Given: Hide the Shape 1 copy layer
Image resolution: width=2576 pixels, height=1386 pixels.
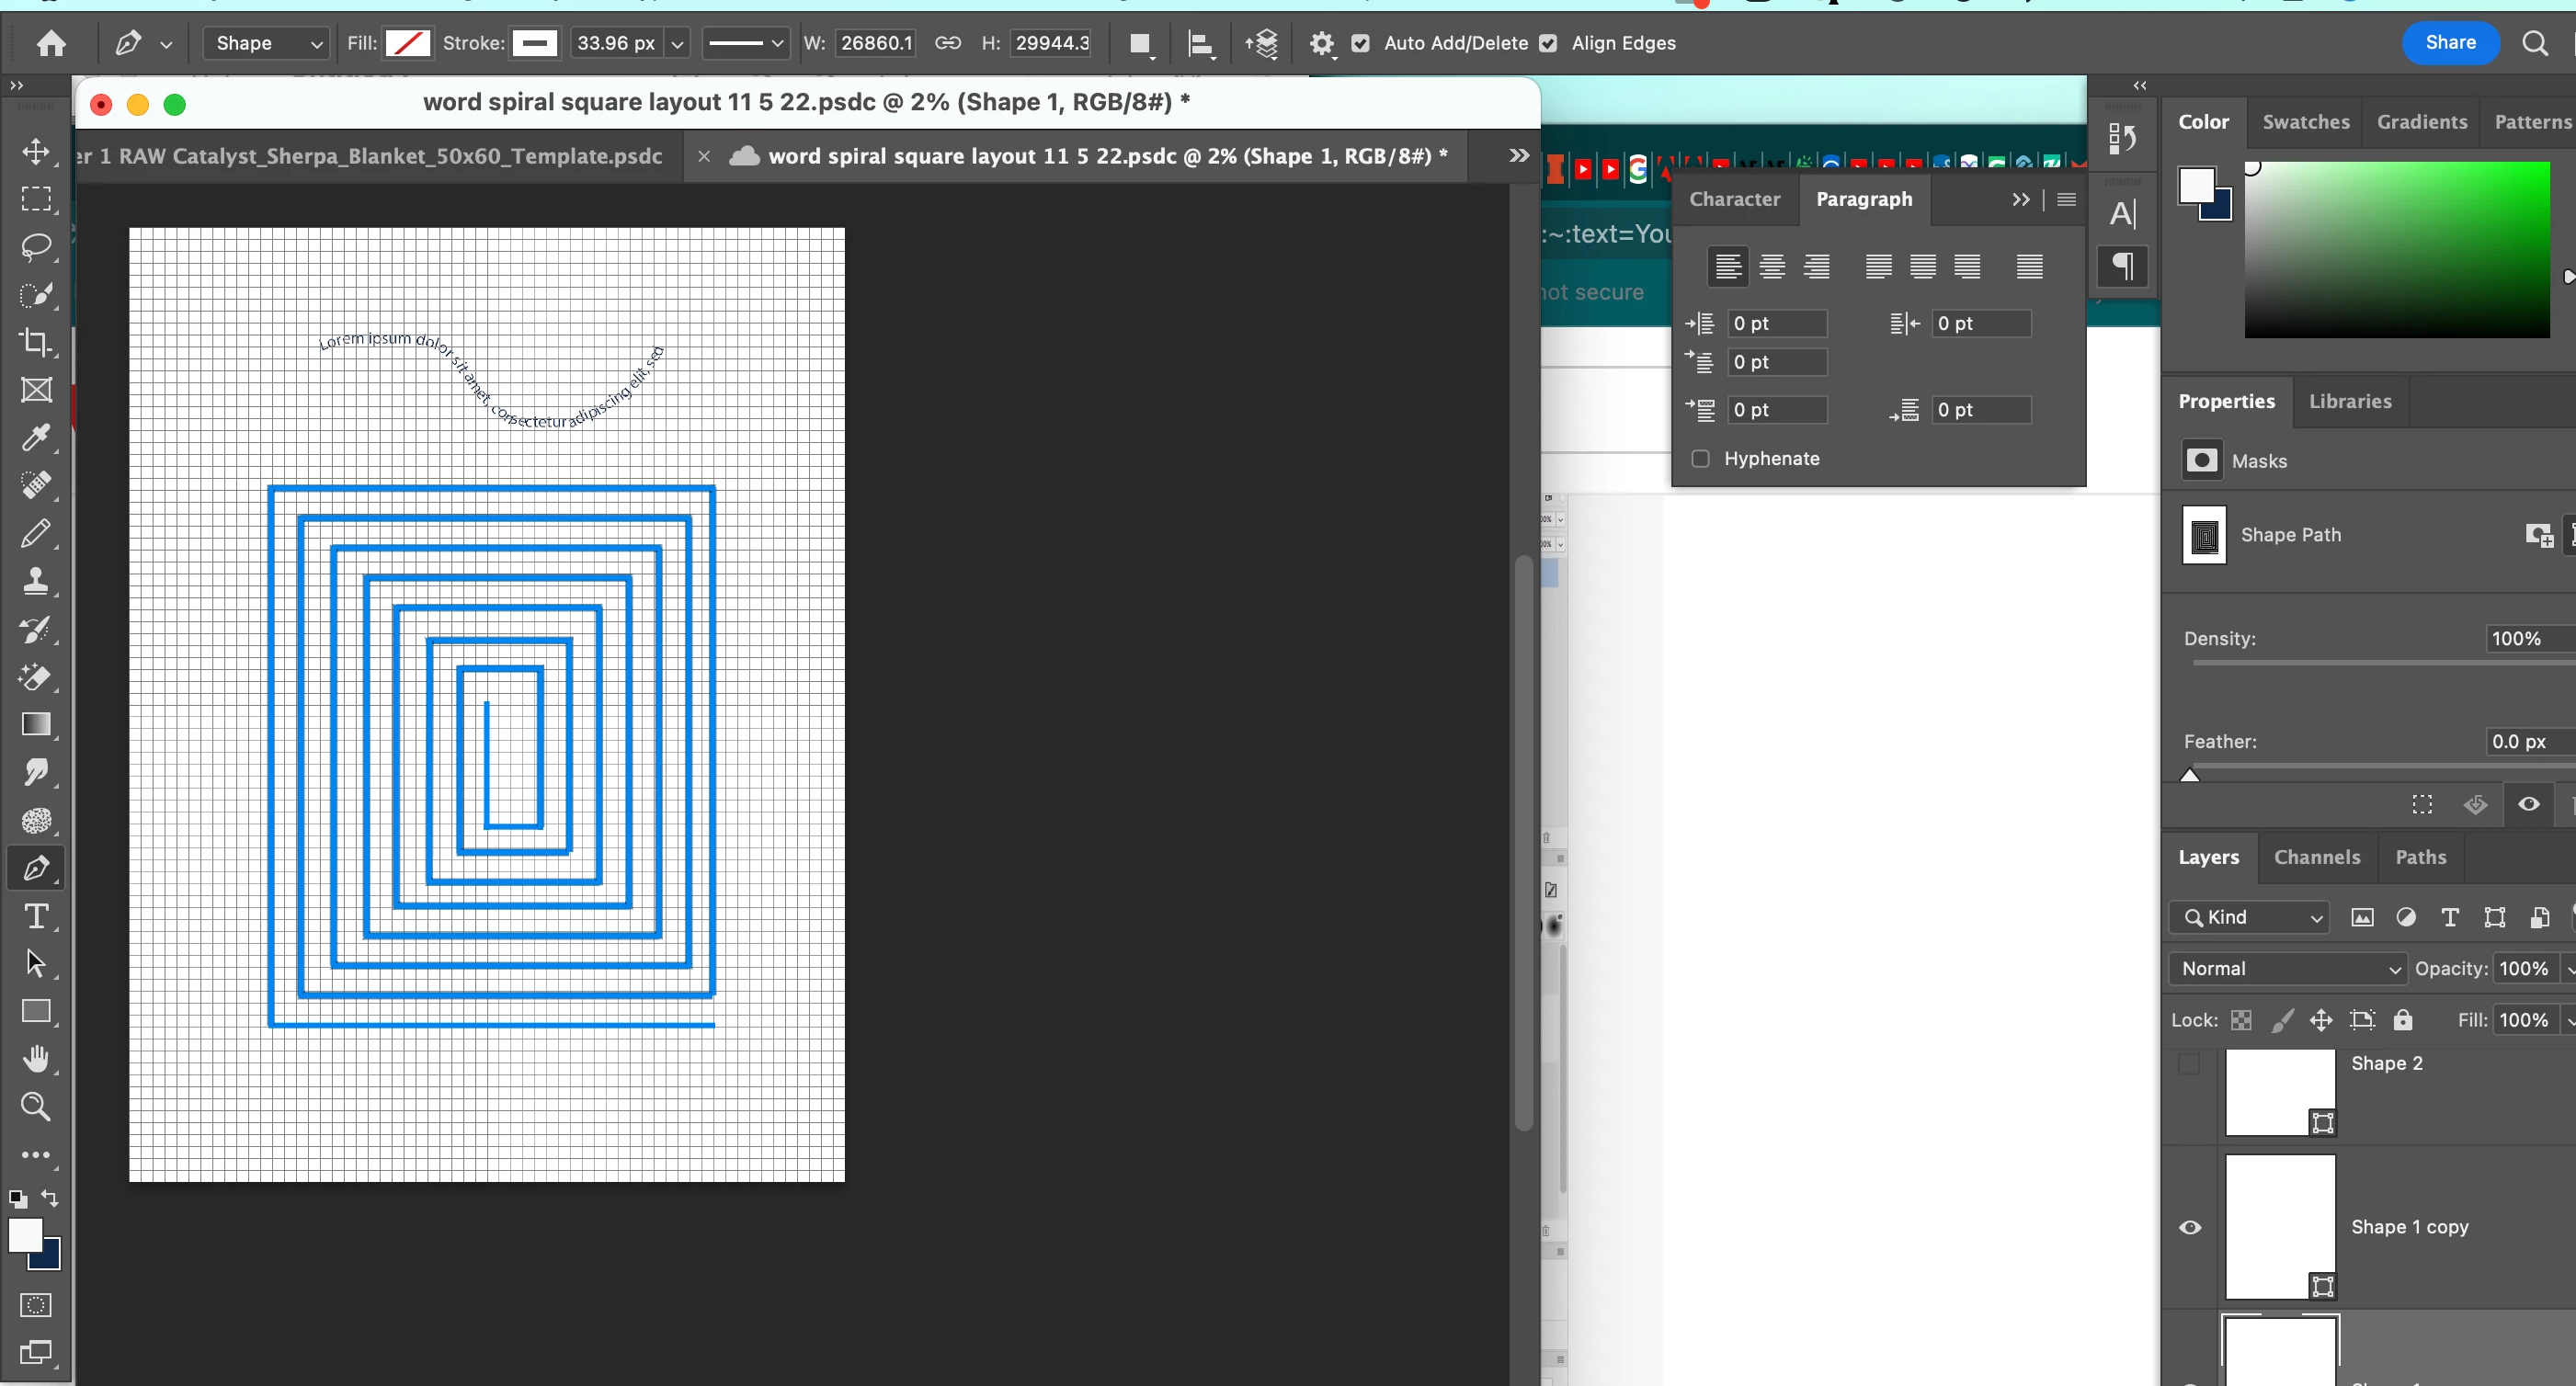Looking at the screenshot, I should coord(2189,1228).
